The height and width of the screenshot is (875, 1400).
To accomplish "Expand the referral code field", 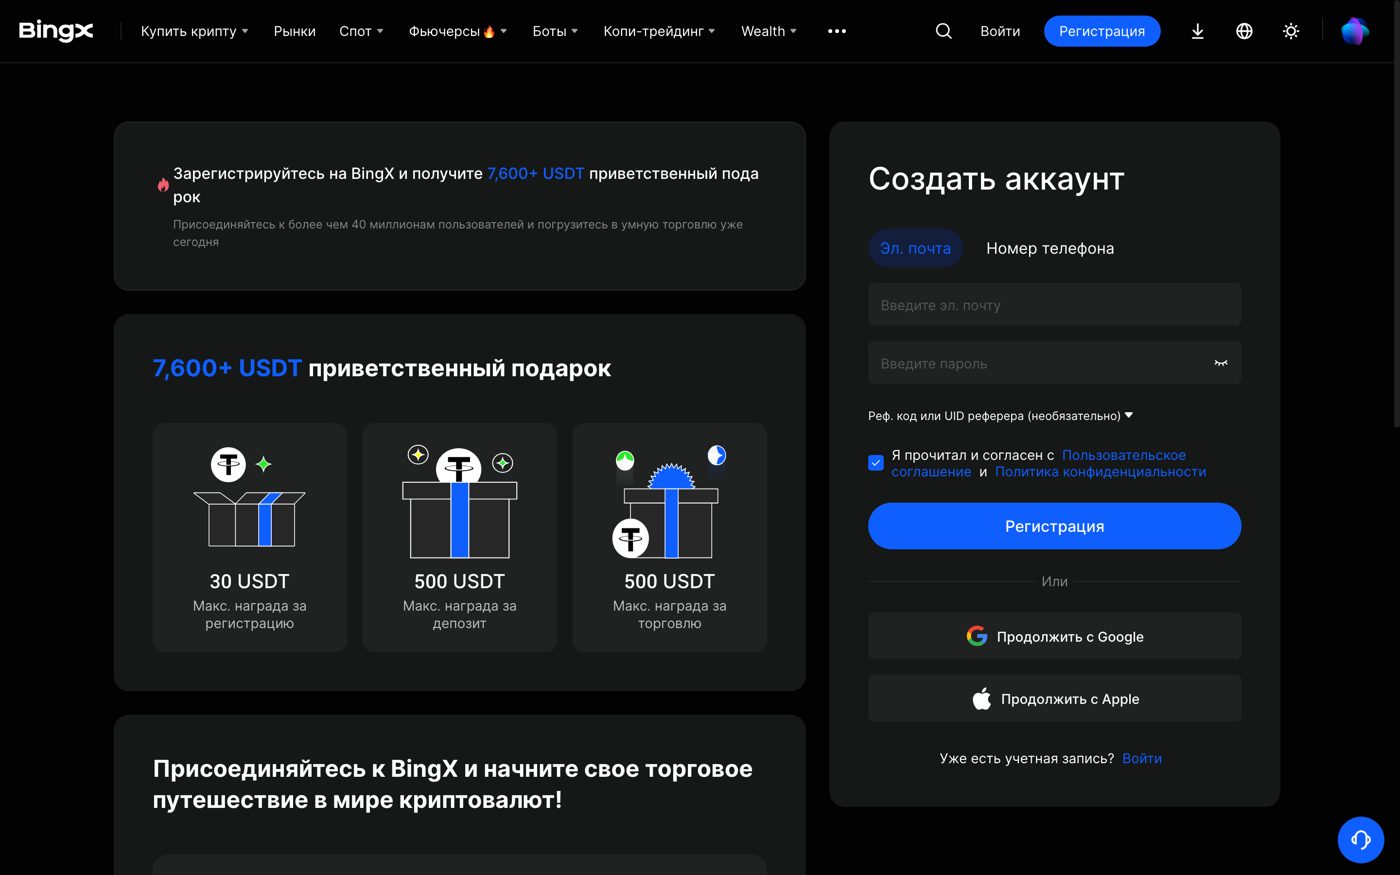I will pyautogui.click(x=1000, y=416).
